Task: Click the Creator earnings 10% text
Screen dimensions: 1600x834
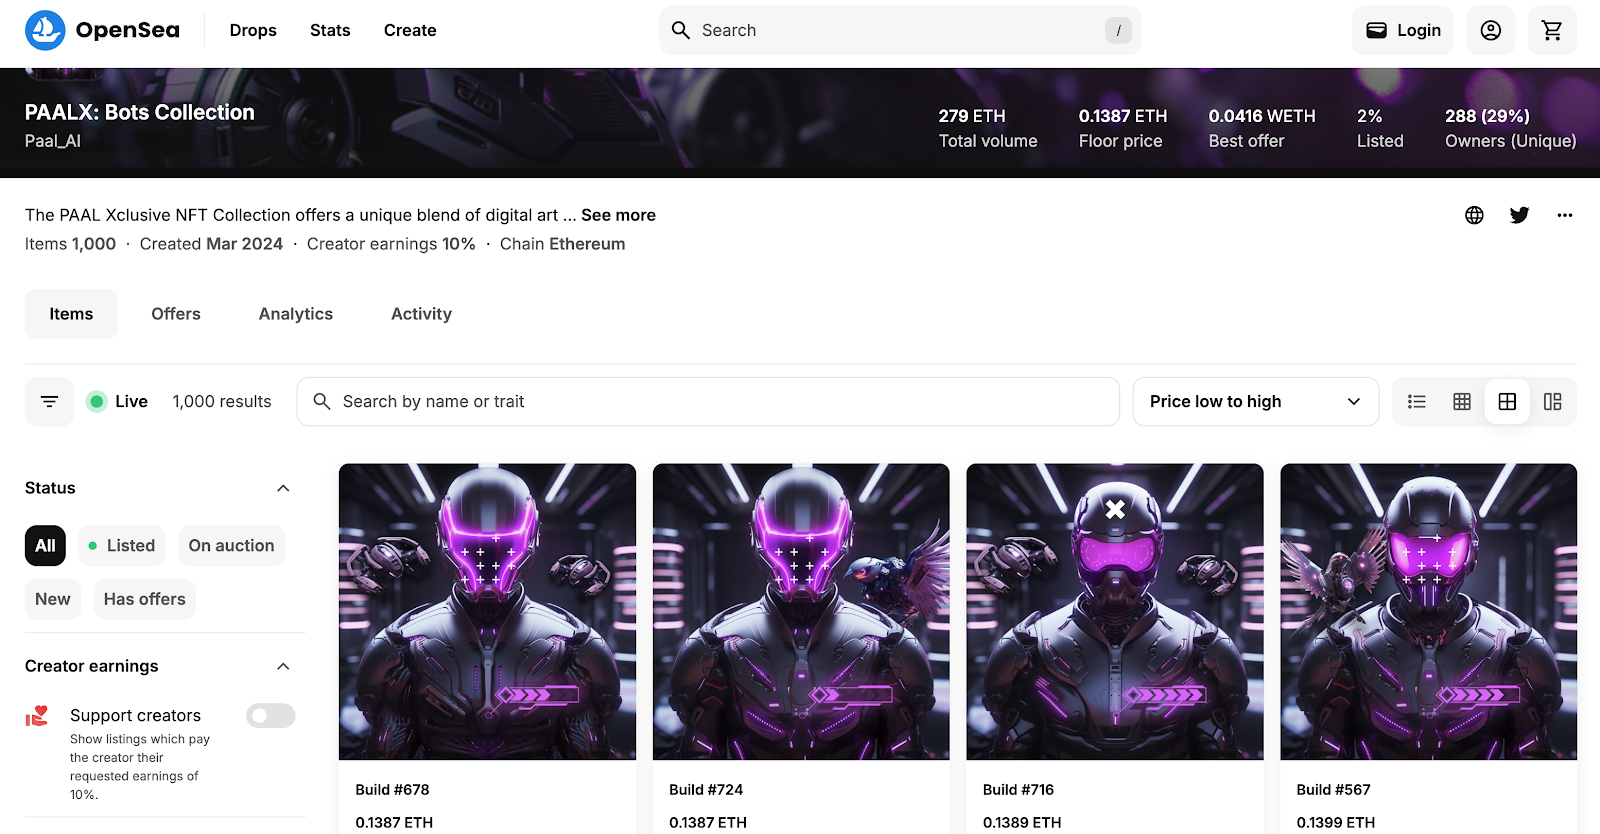Action: point(391,244)
